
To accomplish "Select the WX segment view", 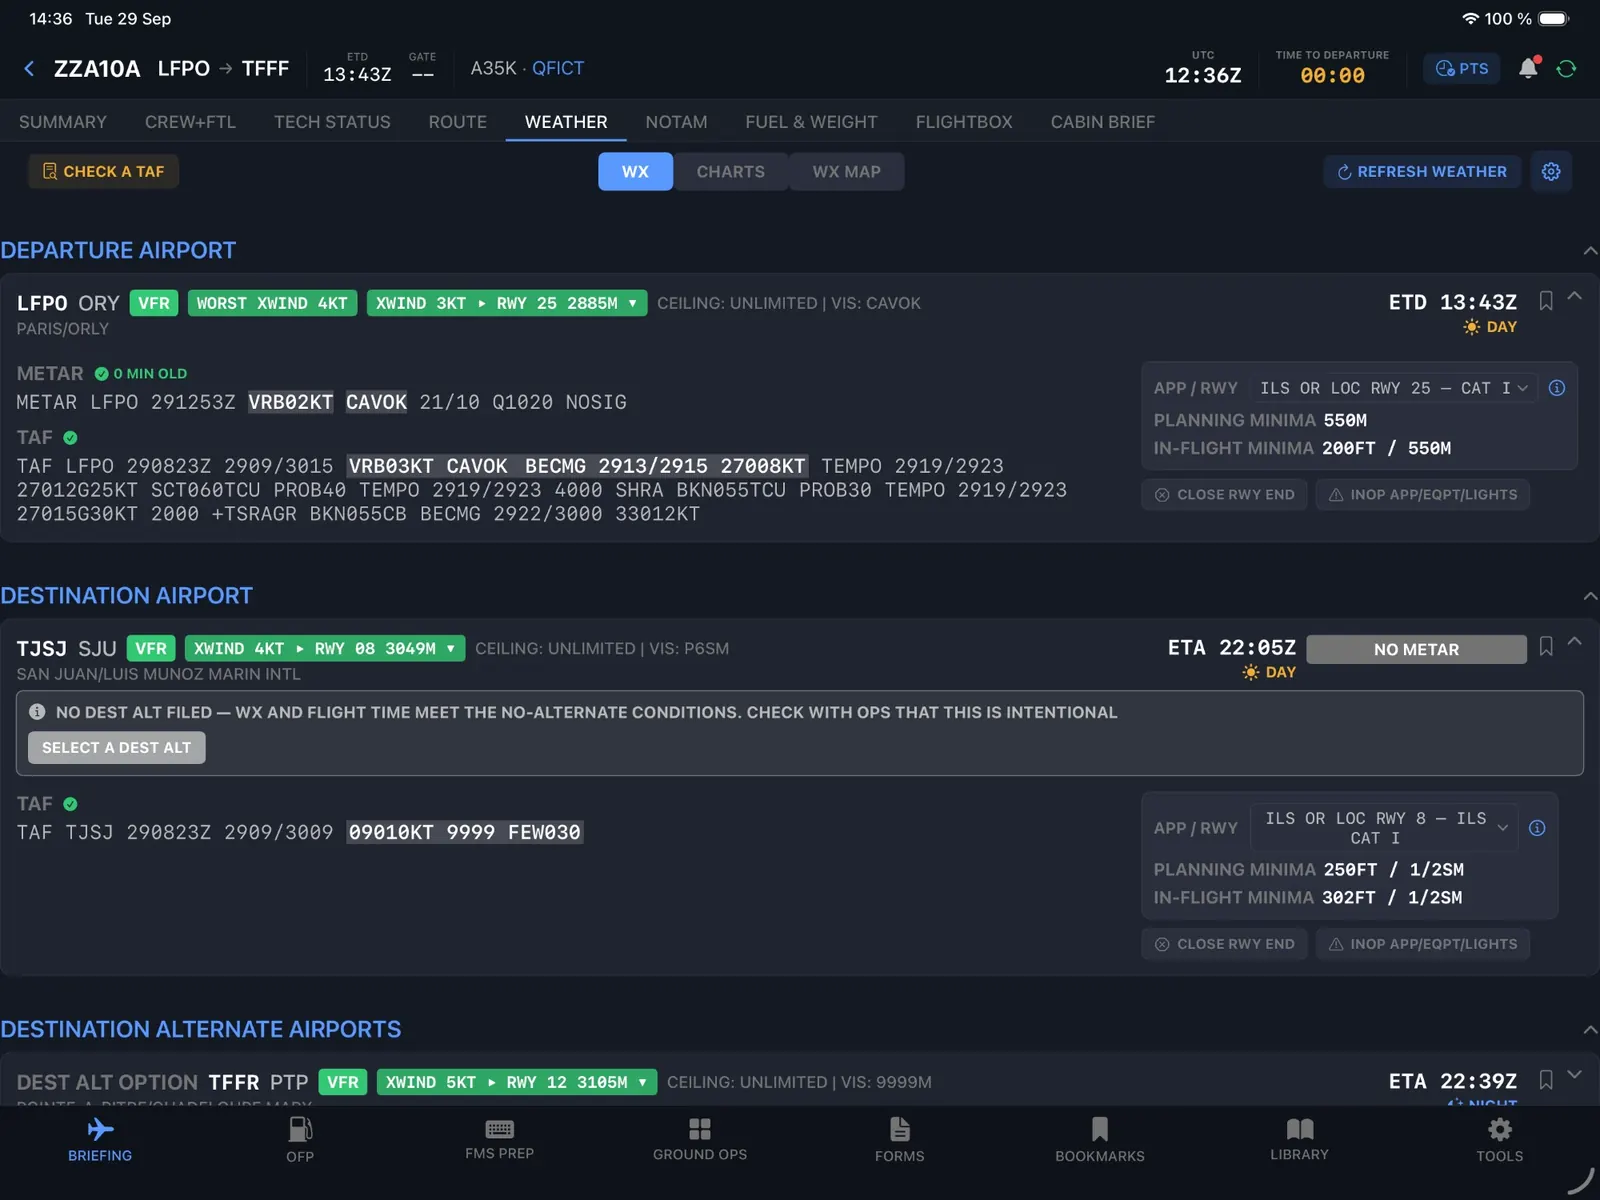I will 635,171.
